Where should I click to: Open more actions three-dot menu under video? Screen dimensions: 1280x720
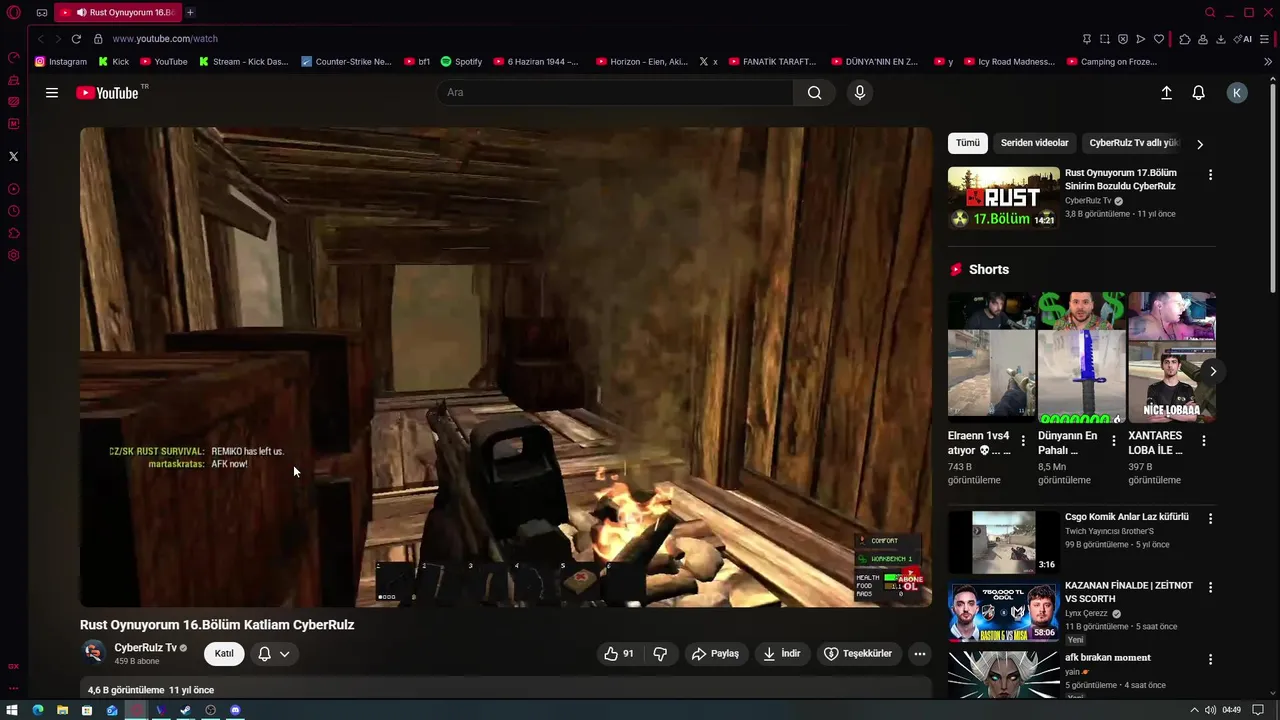click(x=920, y=654)
